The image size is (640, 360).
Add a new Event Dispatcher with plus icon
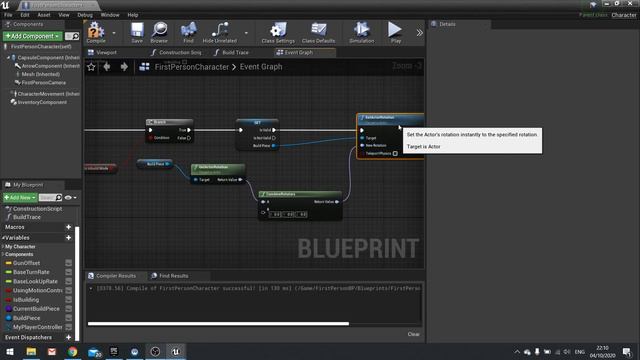[x=69, y=338]
